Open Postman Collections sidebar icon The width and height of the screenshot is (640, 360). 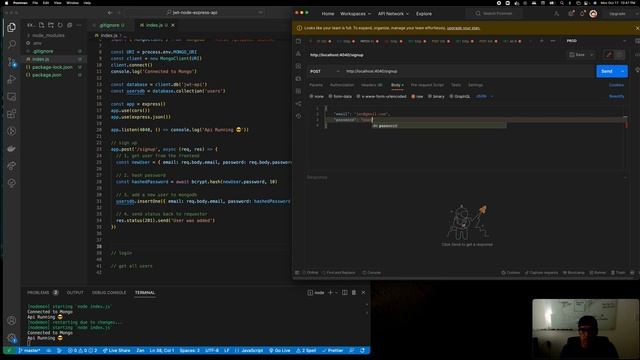click(x=298, y=41)
